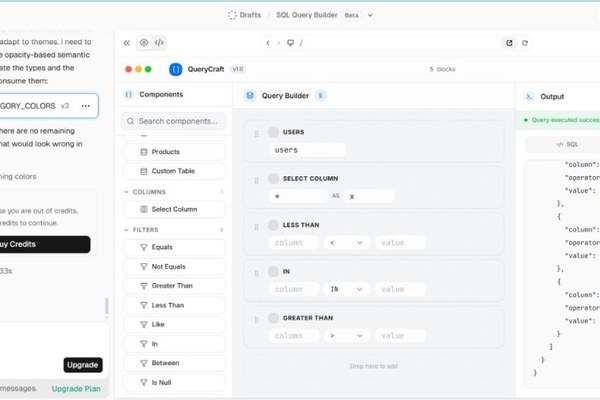Go forward in preview navigation
This screenshot has height=400, width=600.
pyautogui.click(x=279, y=43)
